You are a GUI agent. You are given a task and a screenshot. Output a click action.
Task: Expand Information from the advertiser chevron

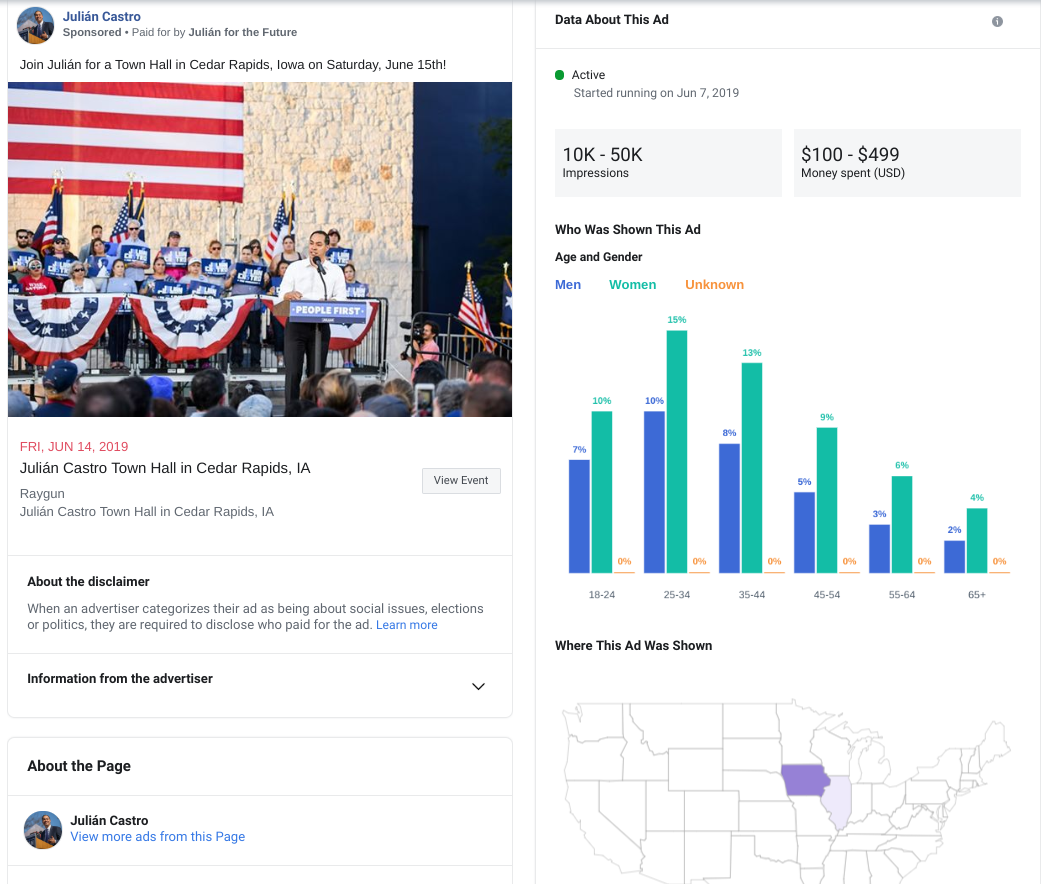coord(478,686)
